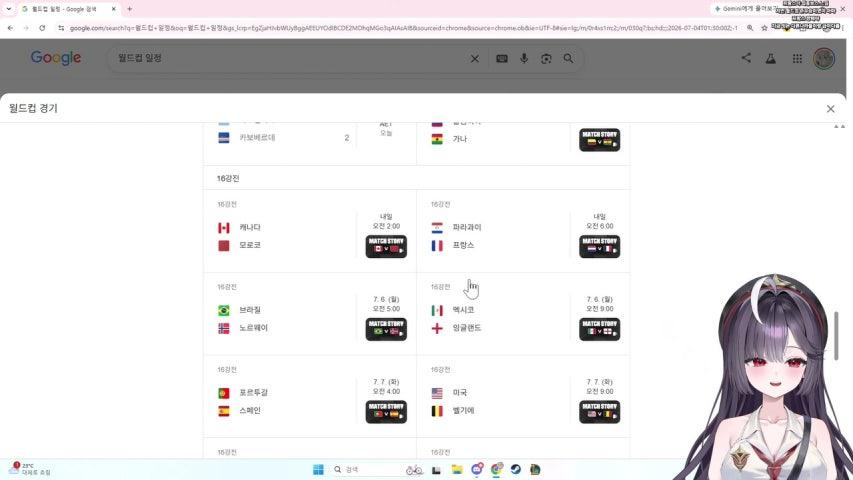Open the on-screen keyboard input tool
853x480 pixels.
[x=502, y=58]
